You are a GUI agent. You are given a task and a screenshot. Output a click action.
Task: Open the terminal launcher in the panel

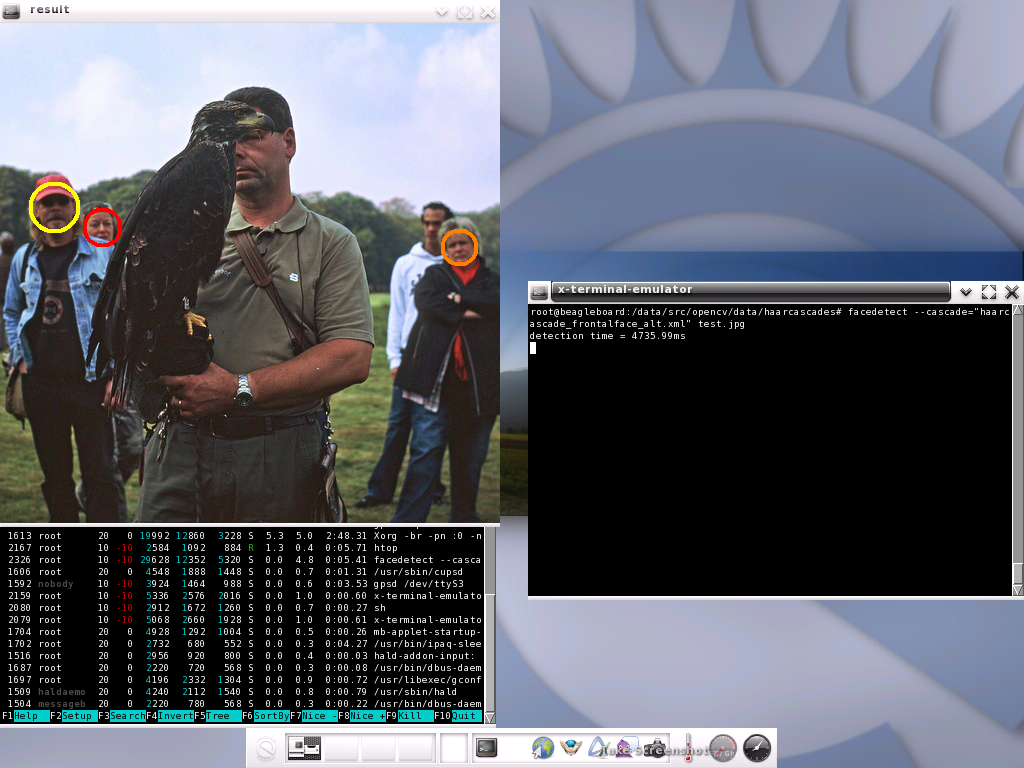pos(487,748)
